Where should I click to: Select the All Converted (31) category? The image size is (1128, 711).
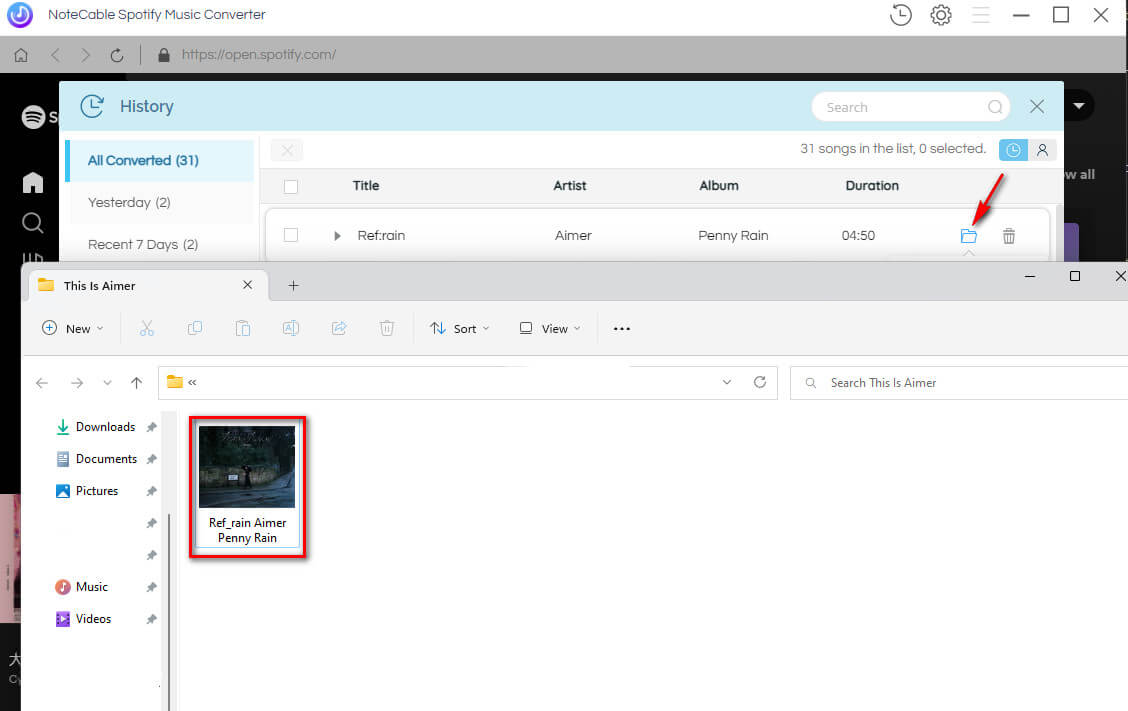pos(143,160)
